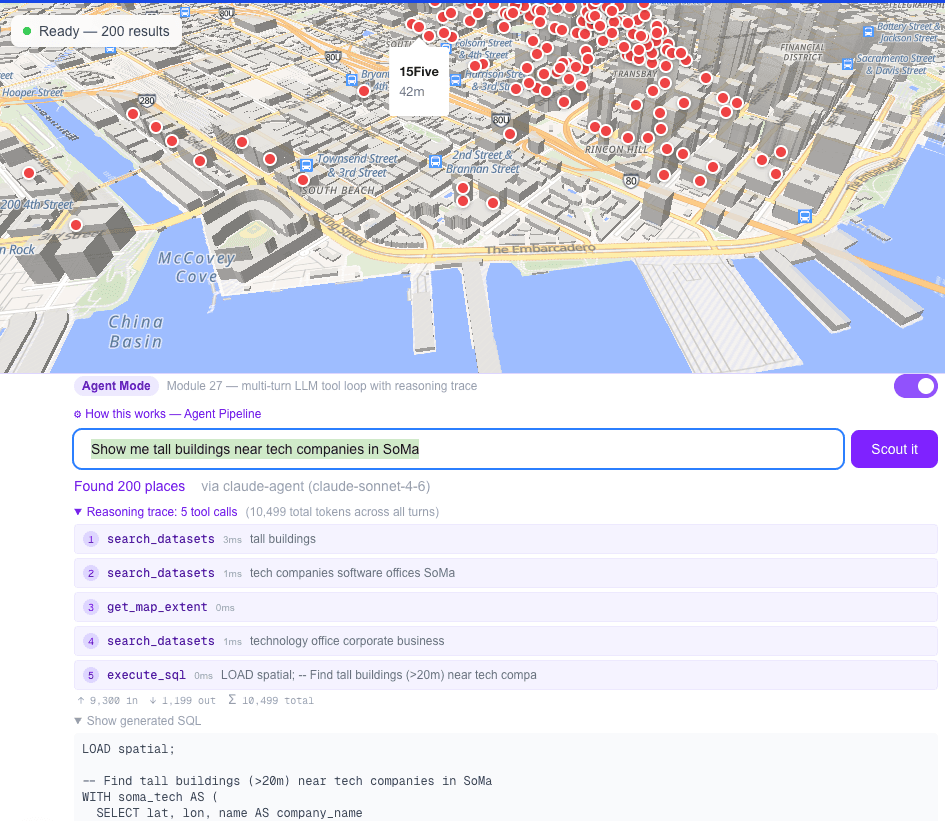Select the get_map_extent trace row

click(x=500, y=607)
